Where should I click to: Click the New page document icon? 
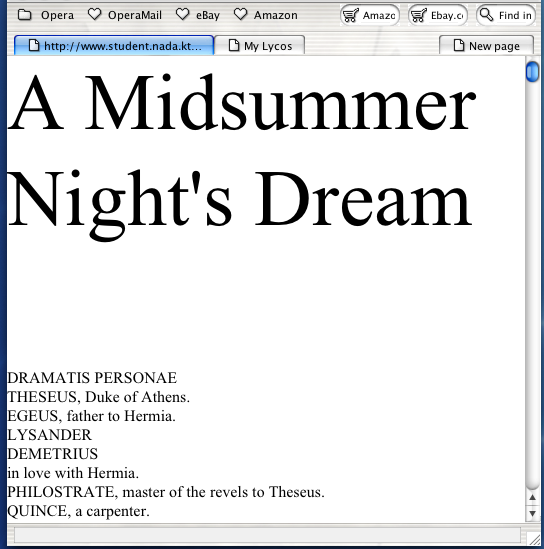pyautogui.click(x=459, y=46)
